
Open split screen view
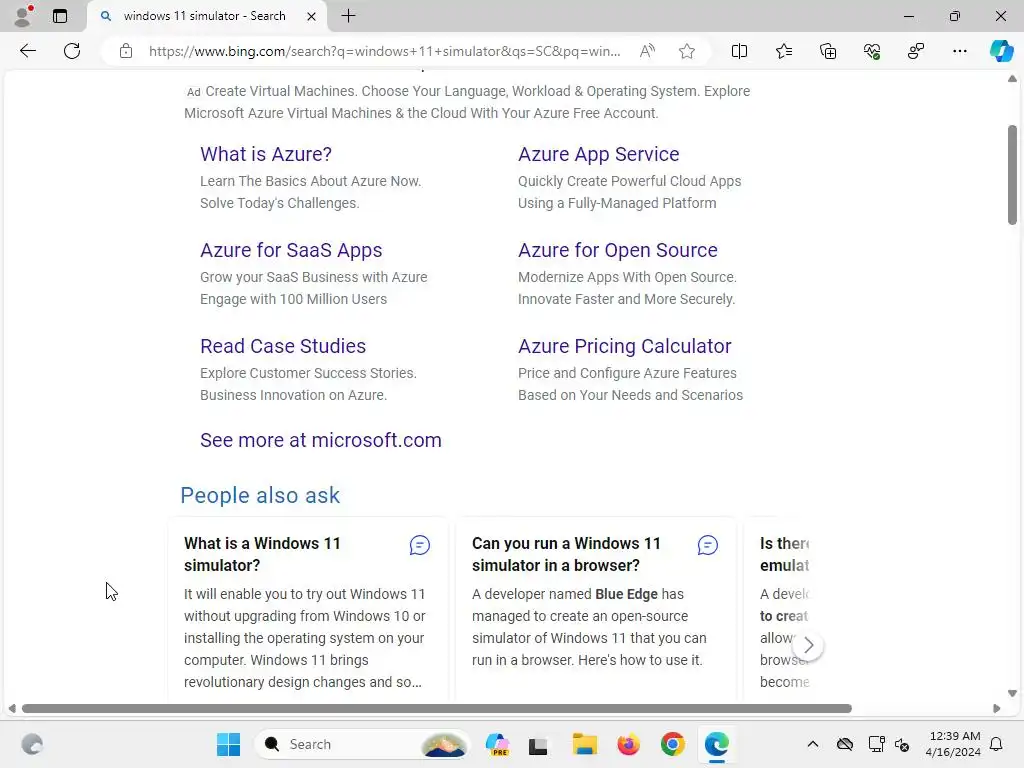(739, 51)
